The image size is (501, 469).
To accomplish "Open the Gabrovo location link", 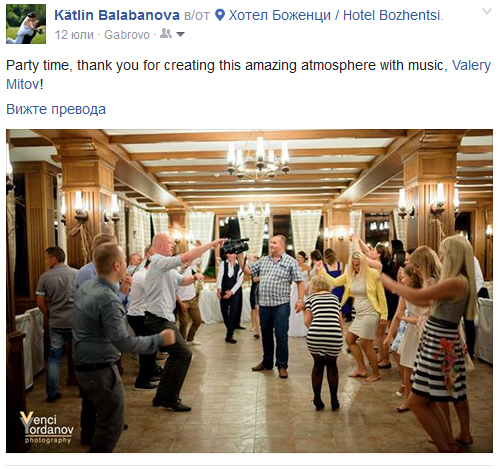I will [127, 35].
